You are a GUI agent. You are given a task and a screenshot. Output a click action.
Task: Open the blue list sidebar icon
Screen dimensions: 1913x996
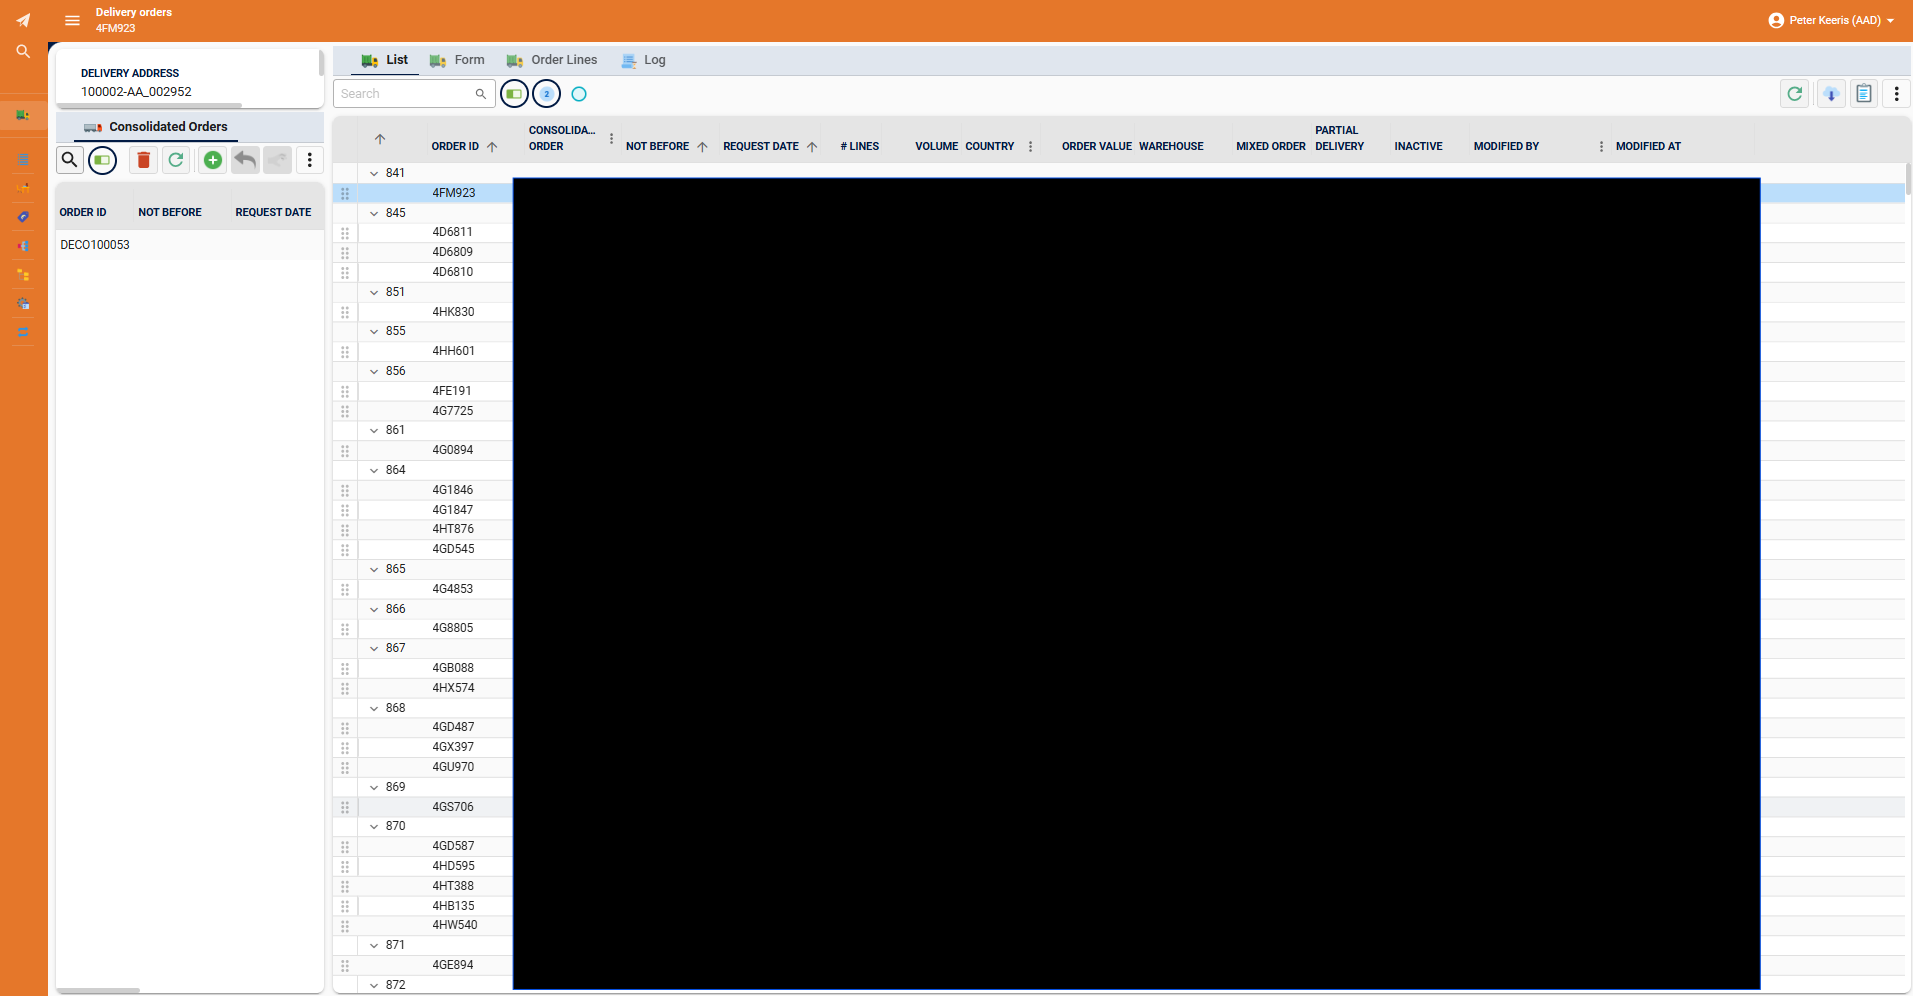pyautogui.click(x=23, y=159)
